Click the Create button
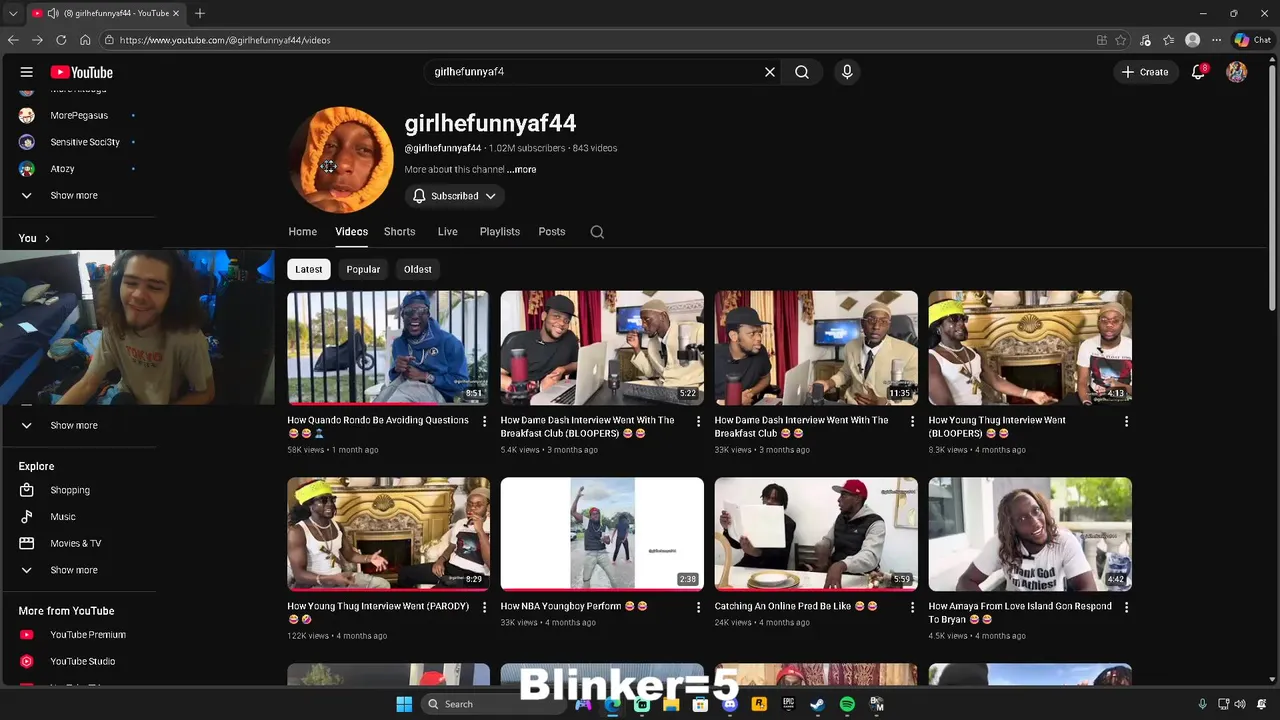This screenshot has height=720, width=1280. click(1145, 72)
